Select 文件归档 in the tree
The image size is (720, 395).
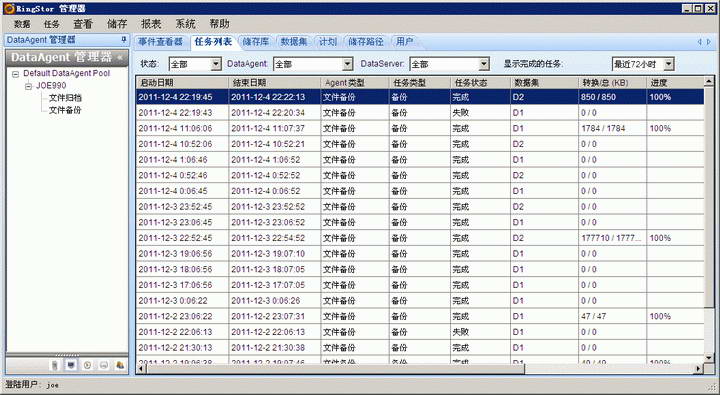(65, 98)
